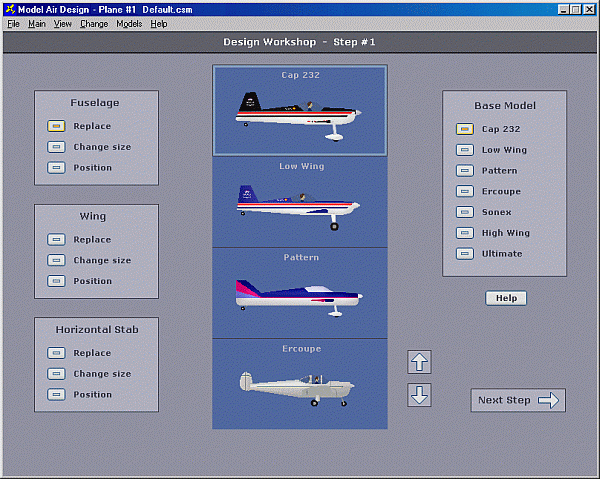Click the down arrow to browse next models
This screenshot has height=479, width=600.
click(419, 395)
